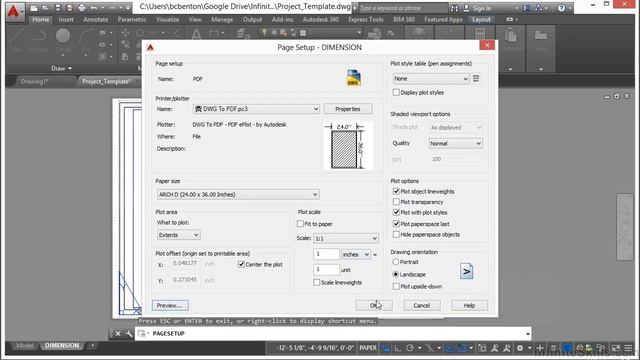Toggle the PAPER space status button
640x360 pixels.
[x=368, y=348]
